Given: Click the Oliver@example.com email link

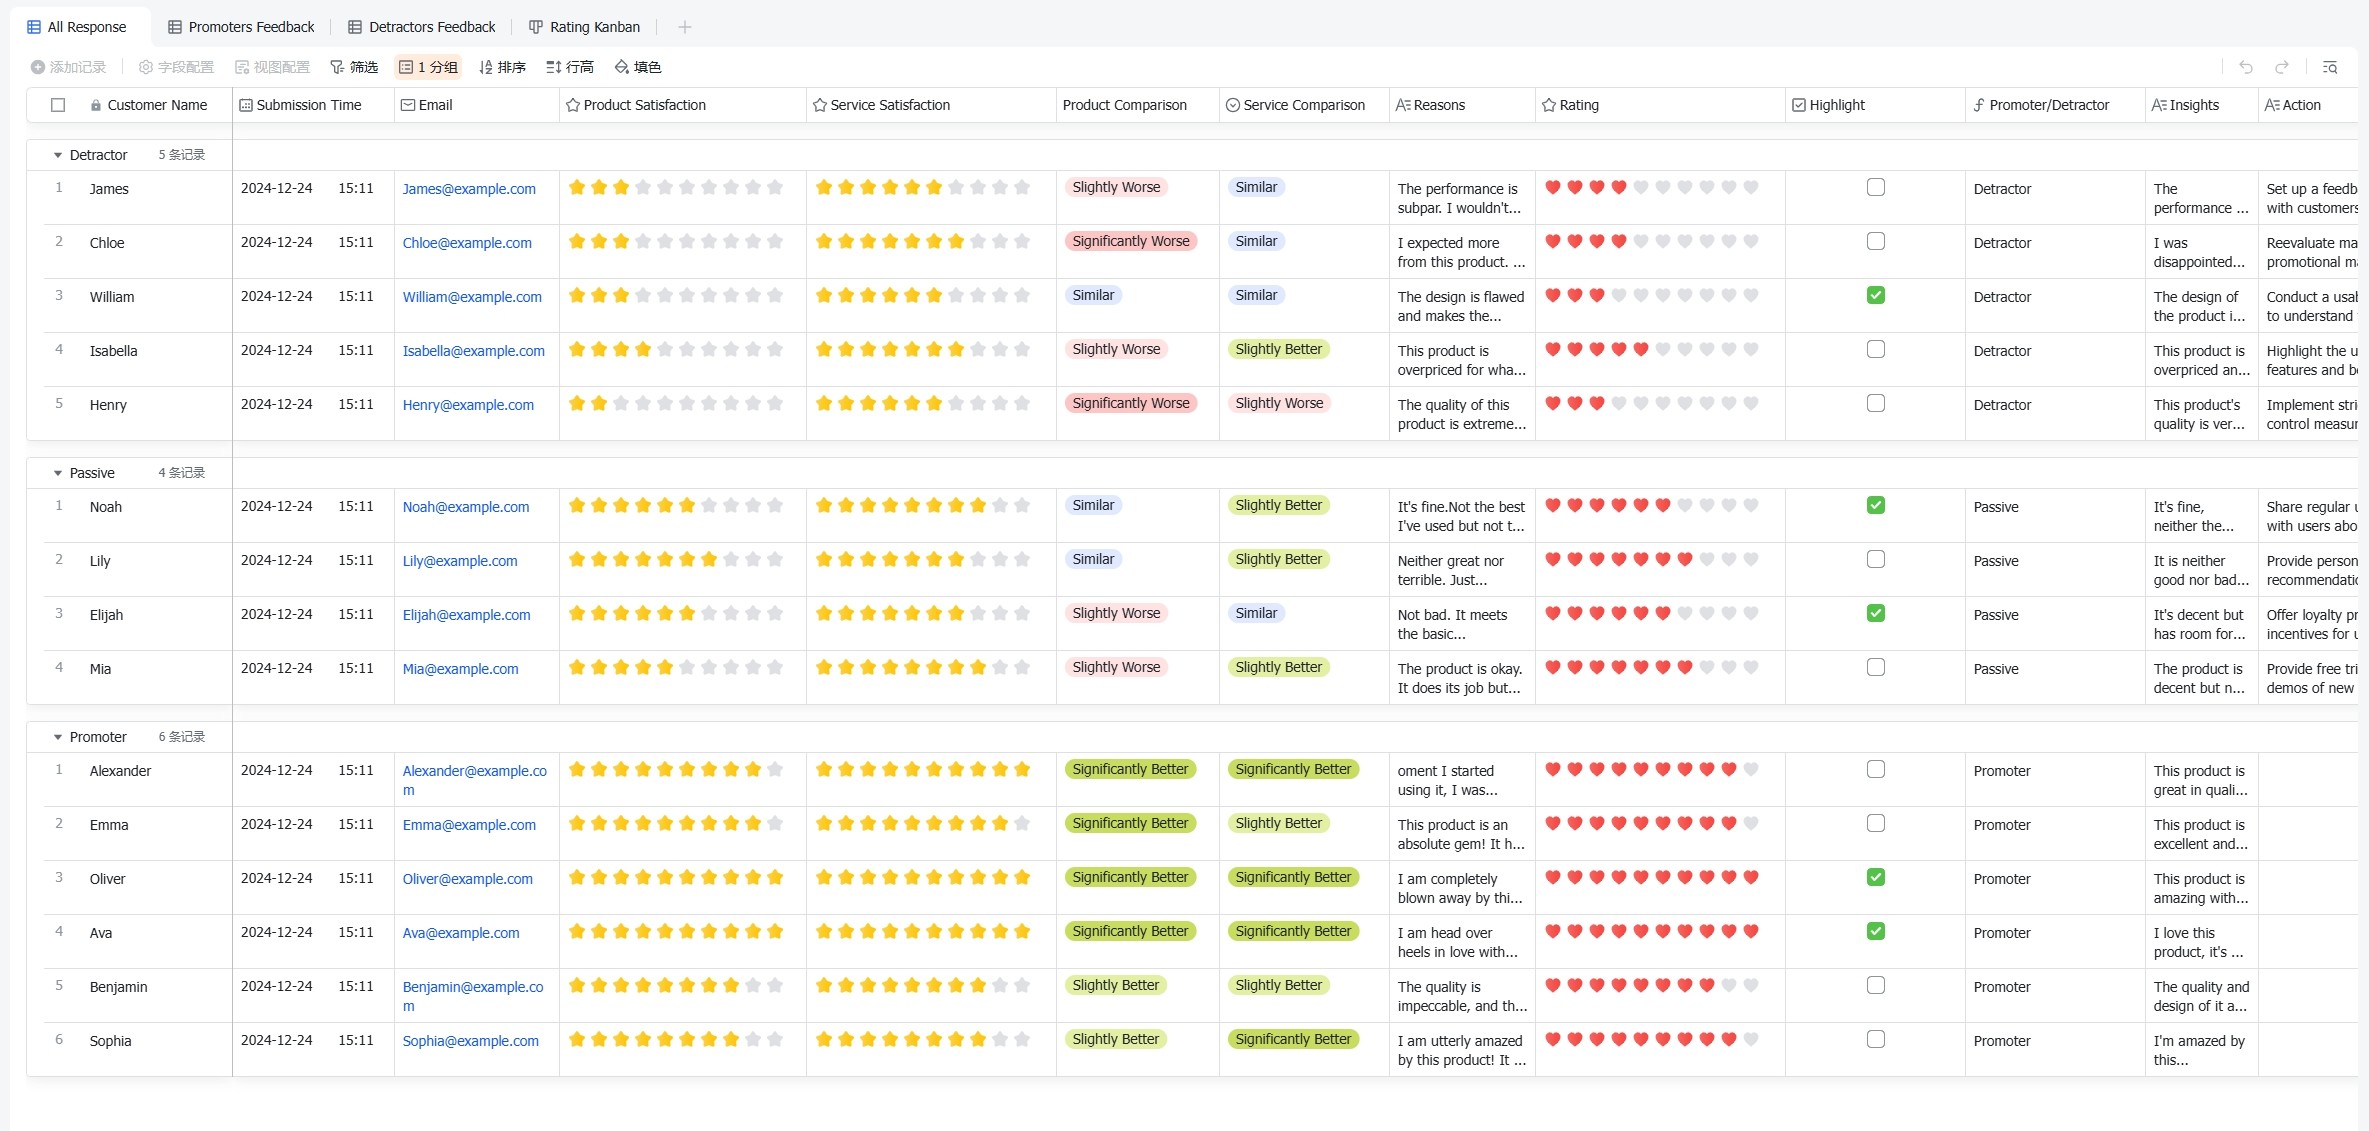Looking at the screenshot, I should click(467, 879).
